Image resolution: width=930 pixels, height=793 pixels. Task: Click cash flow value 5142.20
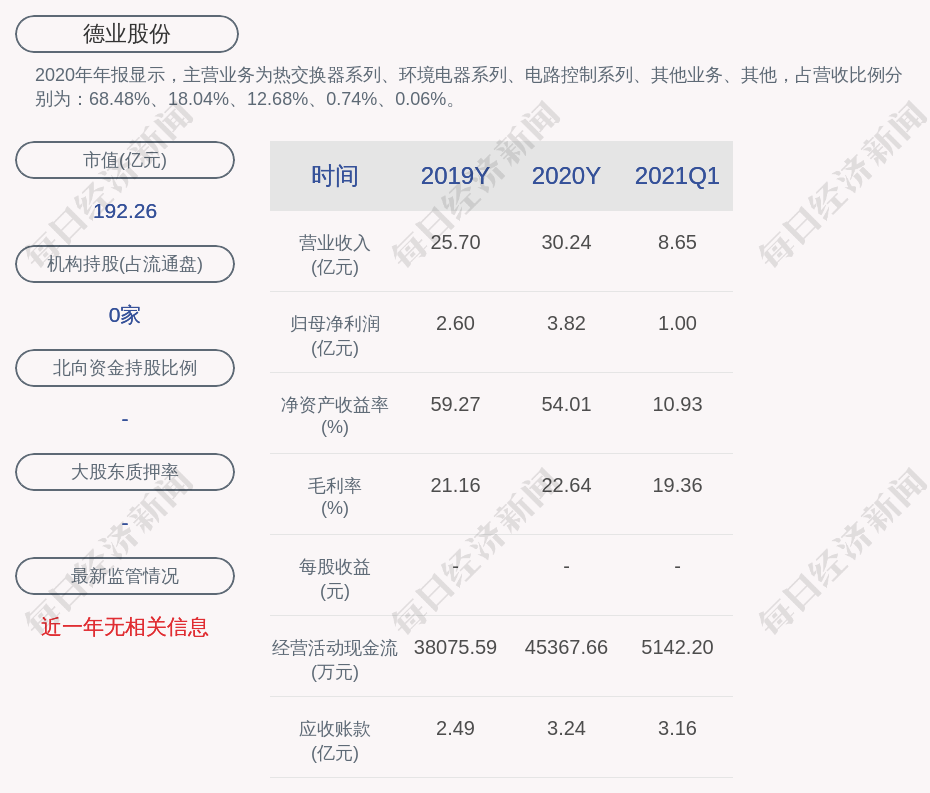(x=677, y=647)
